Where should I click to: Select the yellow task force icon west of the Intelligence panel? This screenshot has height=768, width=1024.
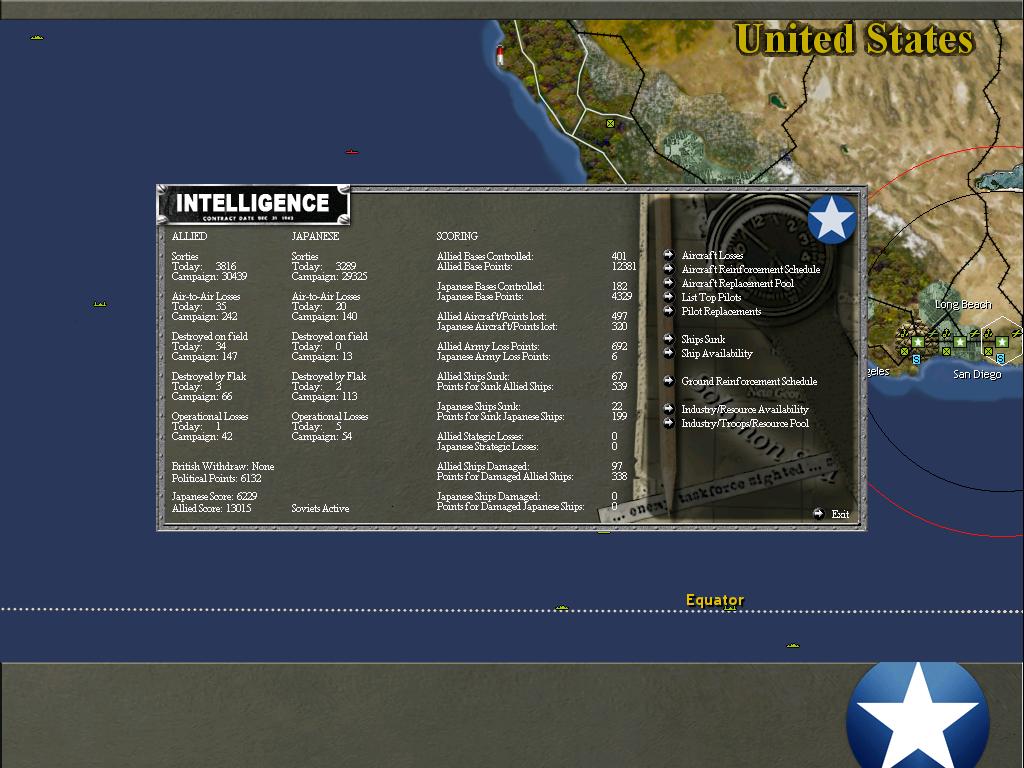(x=100, y=304)
